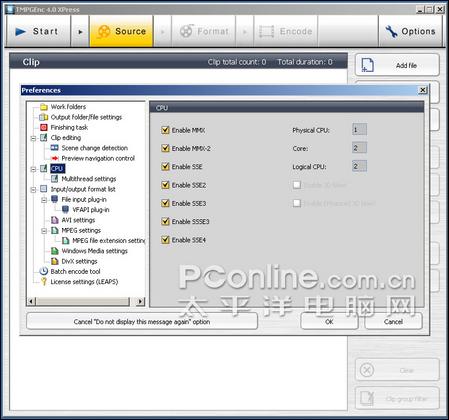Collapse the MPEG settings tree branch
Screen dimensions: 449x420
(44, 231)
